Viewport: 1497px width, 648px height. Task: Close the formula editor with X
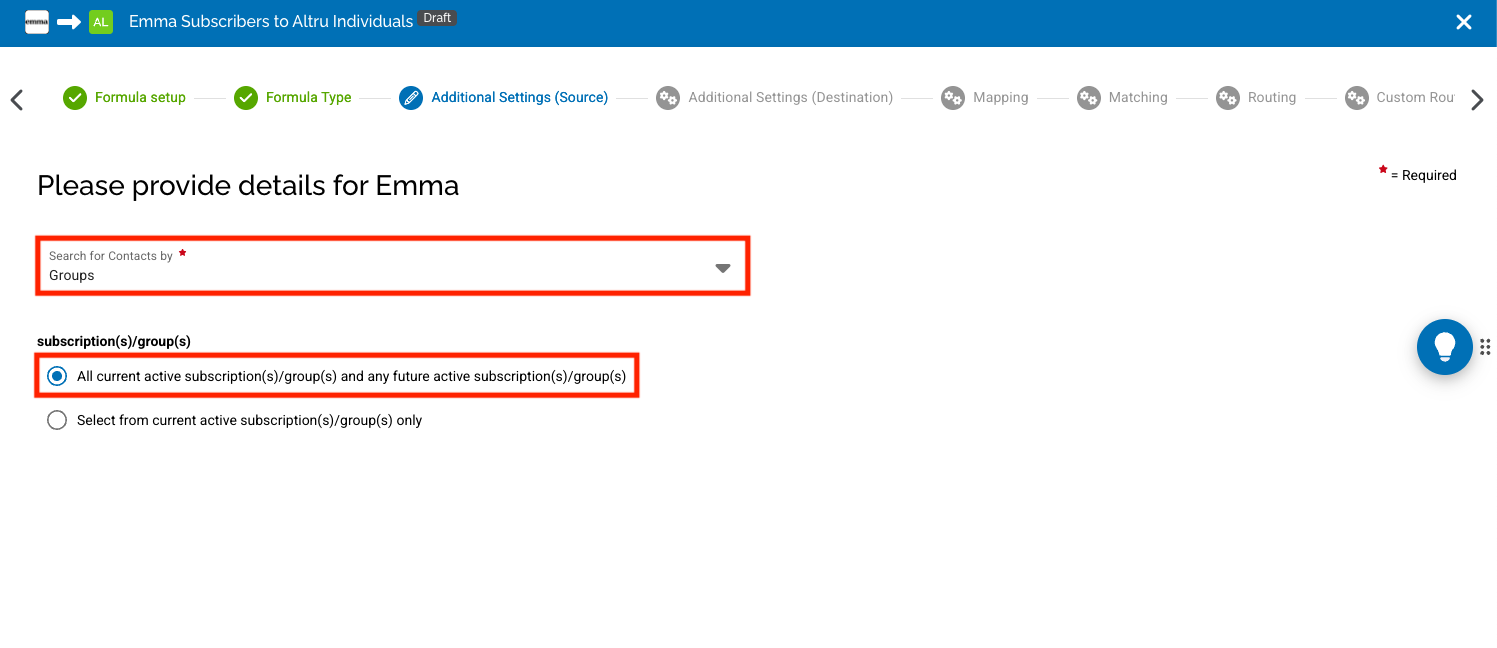click(1464, 22)
